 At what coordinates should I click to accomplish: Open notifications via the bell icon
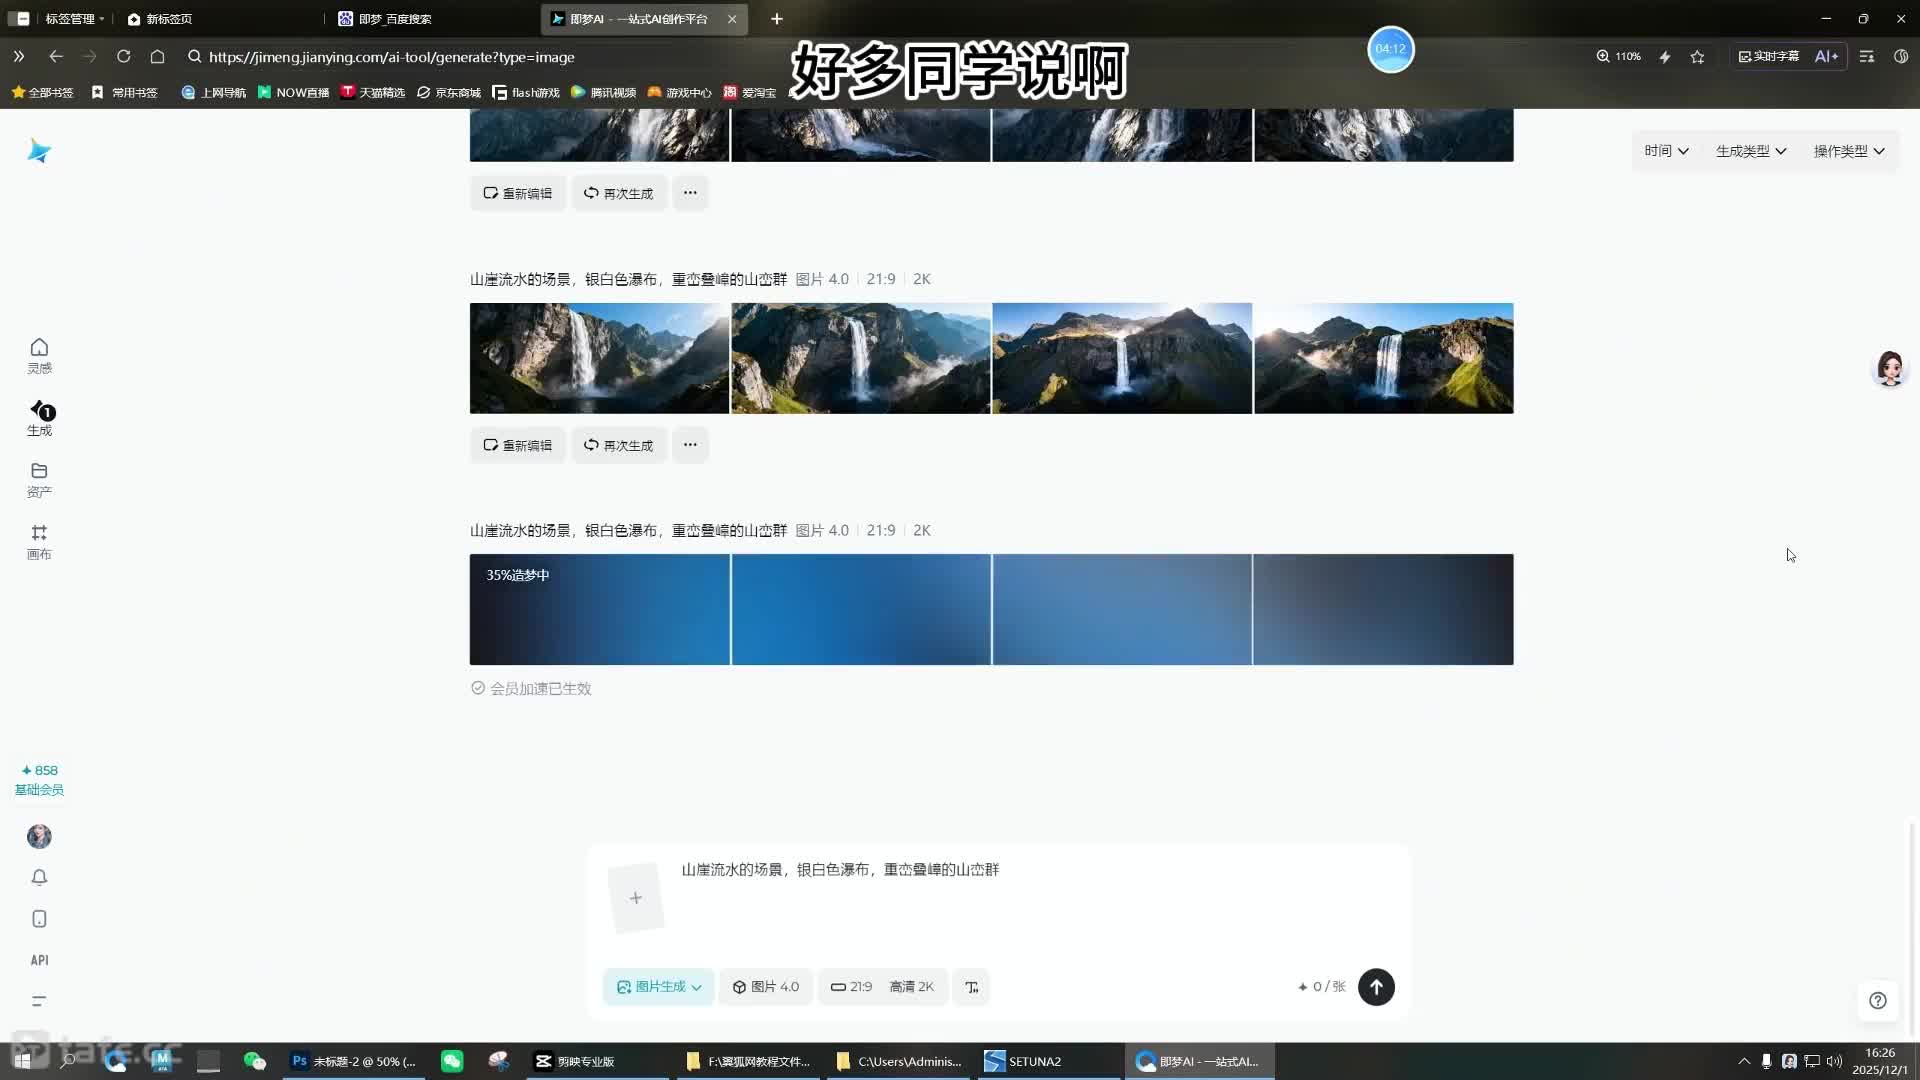pyautogui.click(x=39, y=877)
